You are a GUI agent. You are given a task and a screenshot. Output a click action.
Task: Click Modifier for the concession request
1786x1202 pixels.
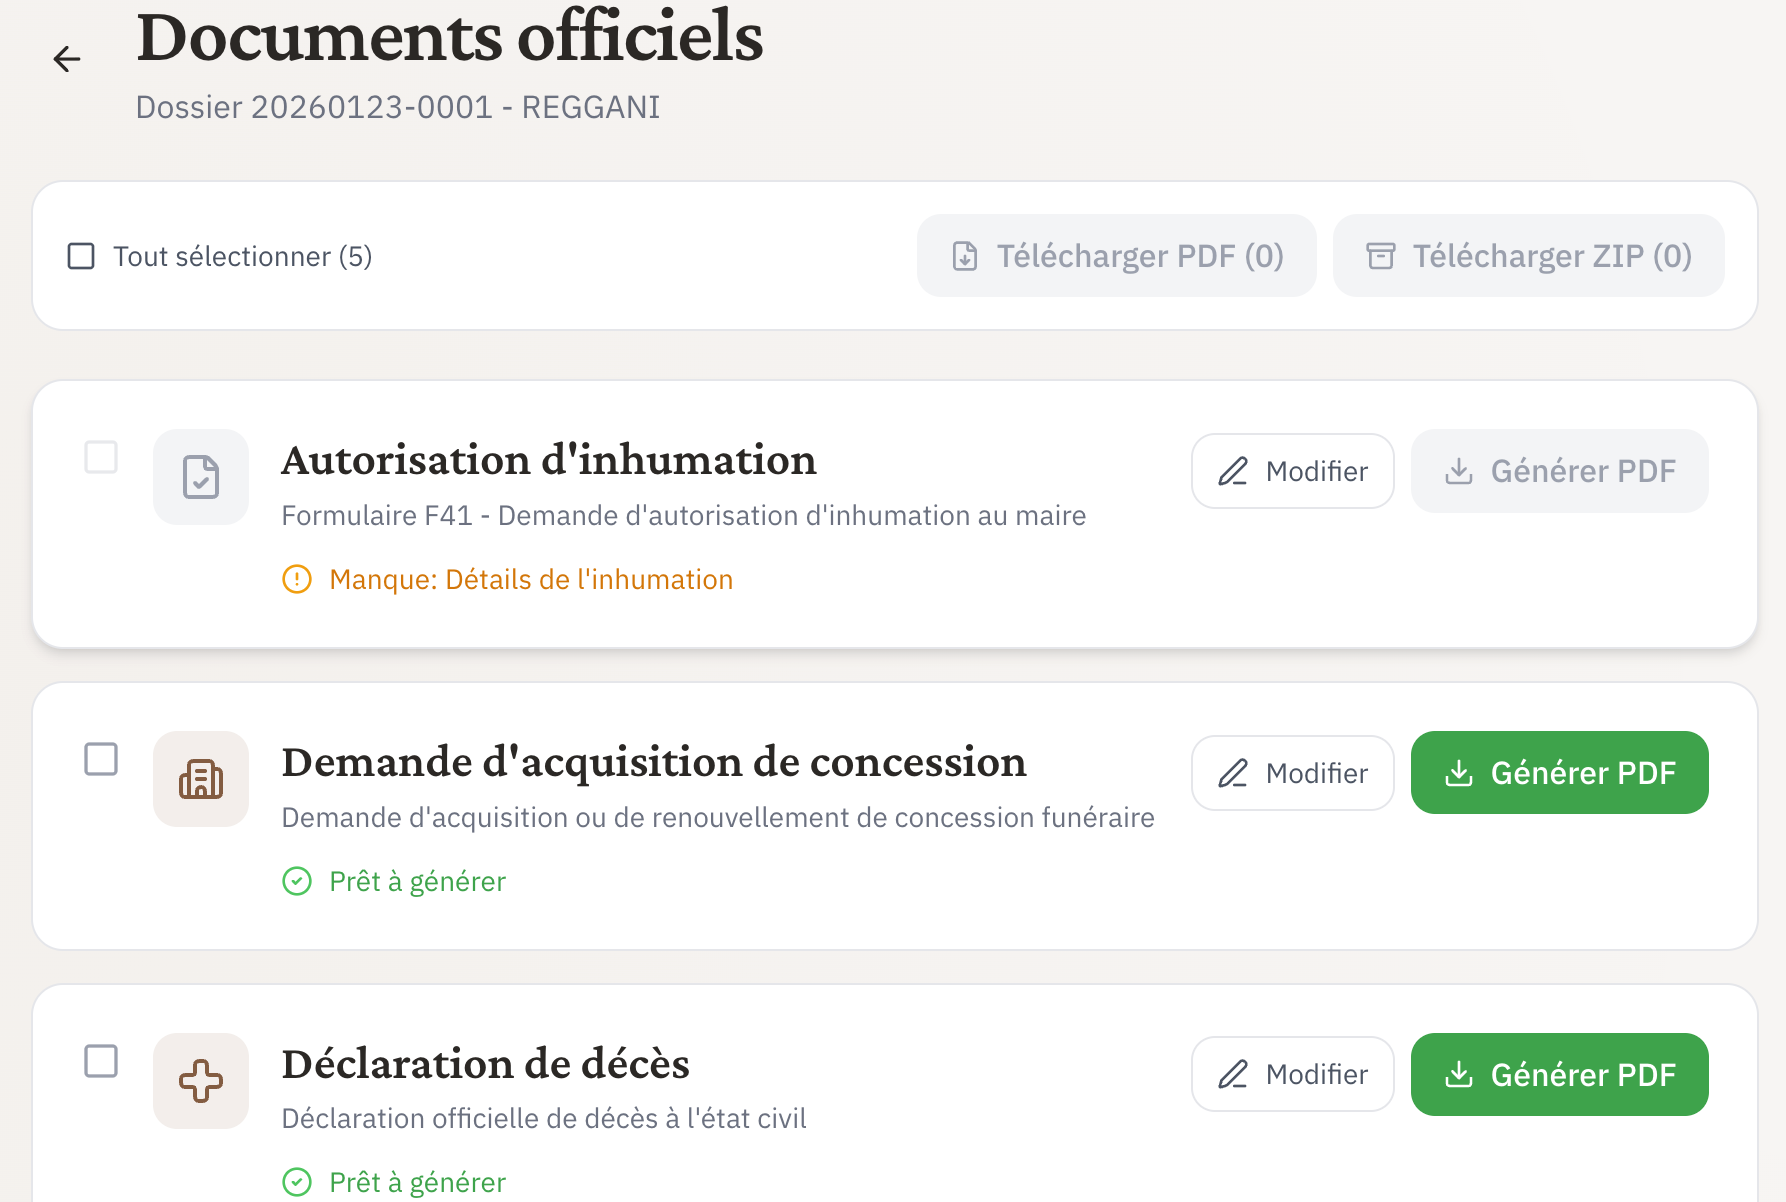(x=1292, y=773)
